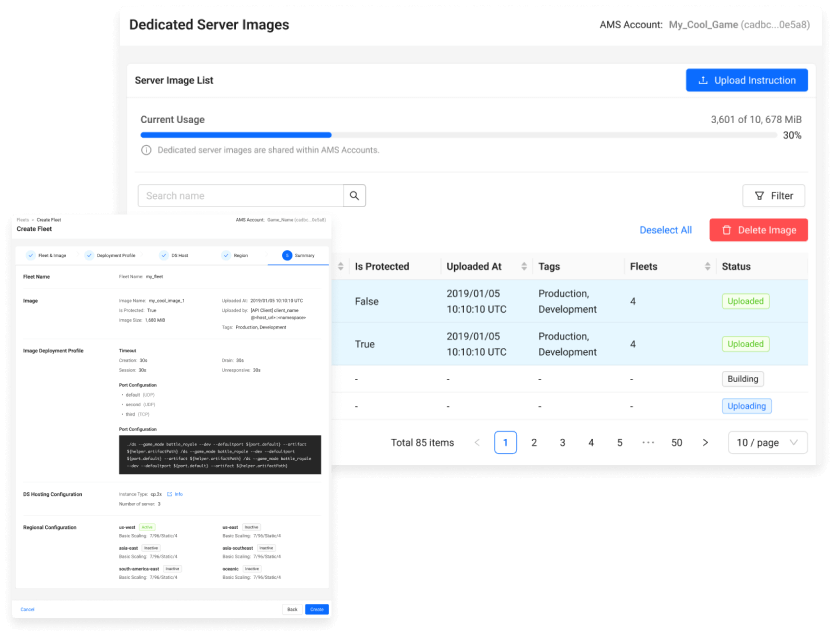Click the Fleet & Image step checkmark
Image resolution: width=835 pixels, height=637 pixels.
(x=30, y=255)
